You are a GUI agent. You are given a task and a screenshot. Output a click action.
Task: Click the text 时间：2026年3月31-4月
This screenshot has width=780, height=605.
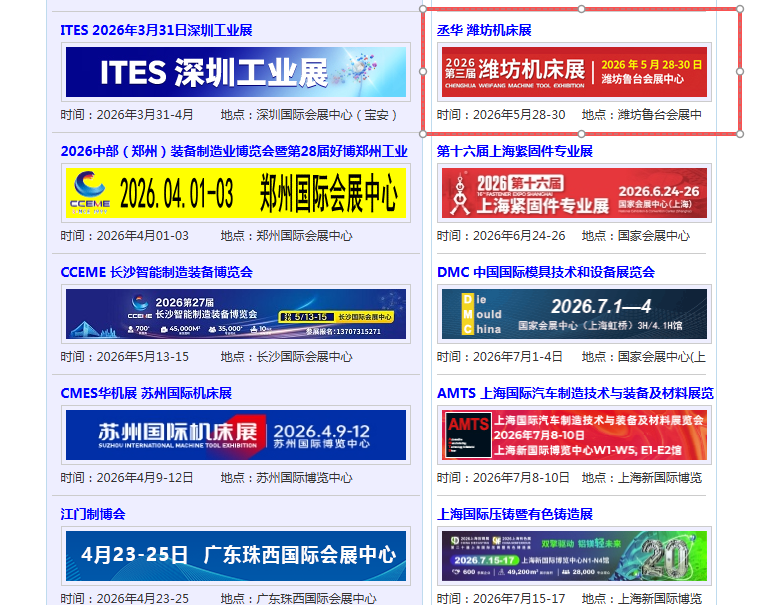pyautogui.click(x=127, y=115)
